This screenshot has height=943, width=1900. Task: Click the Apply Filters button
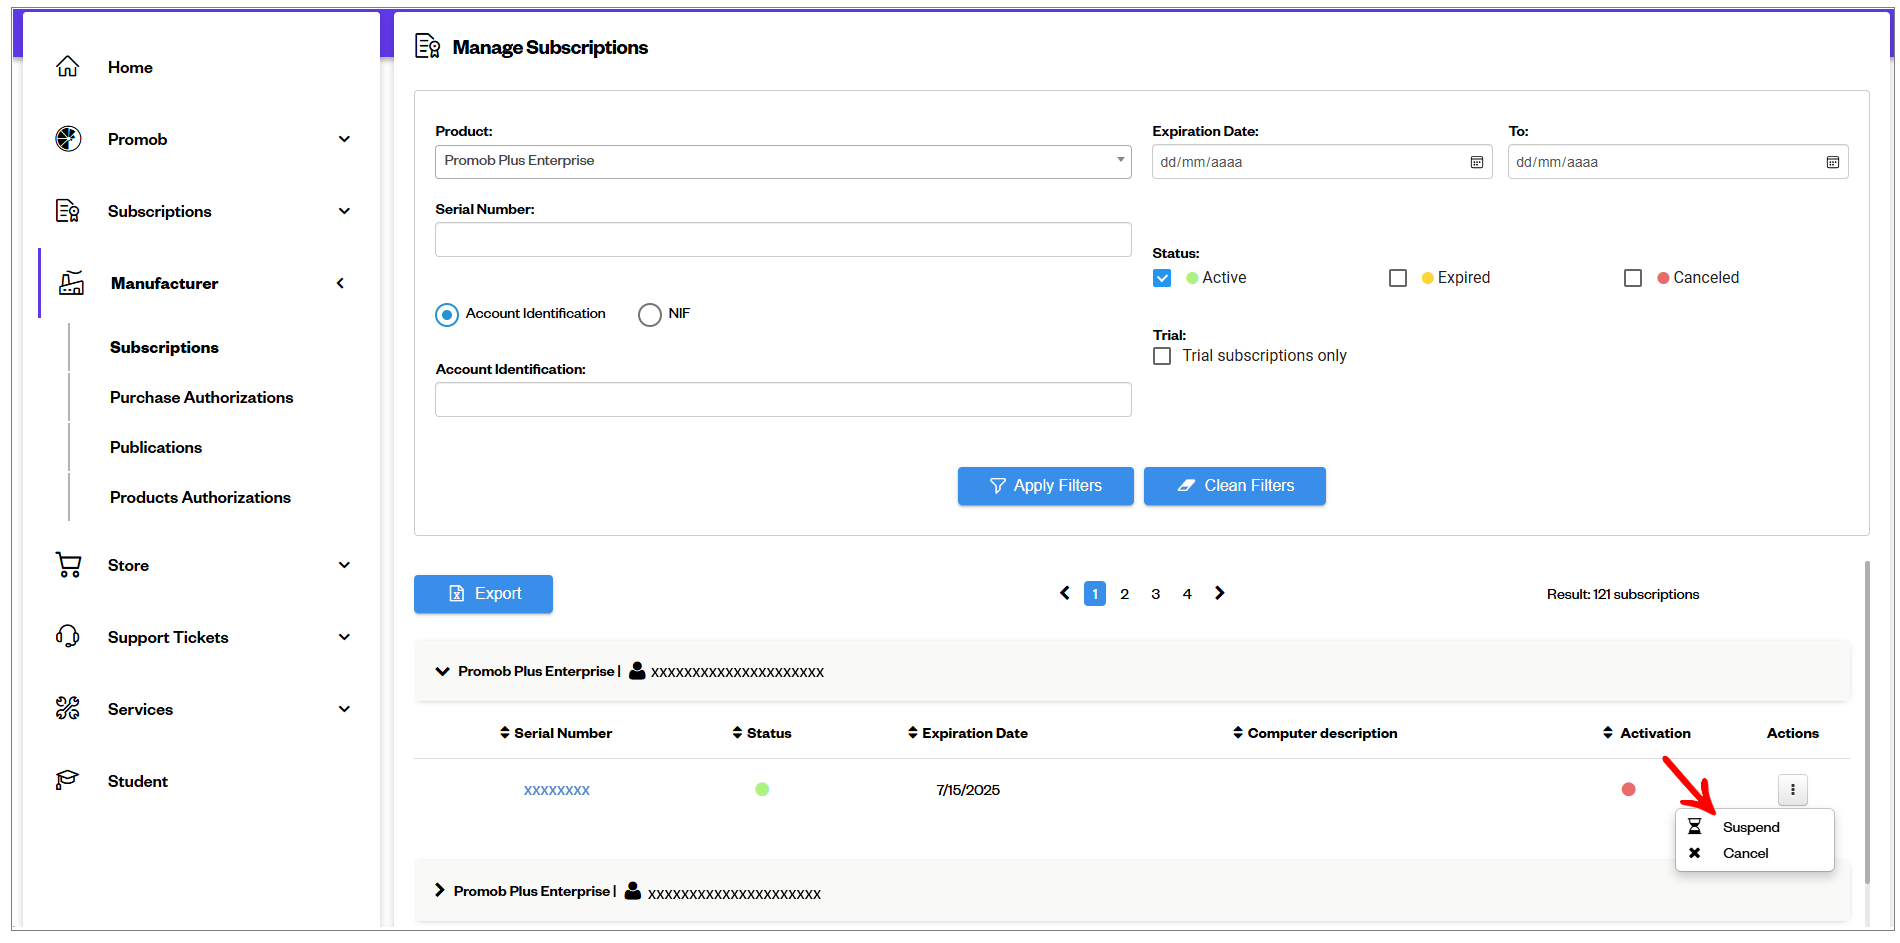coord(1045,486)
